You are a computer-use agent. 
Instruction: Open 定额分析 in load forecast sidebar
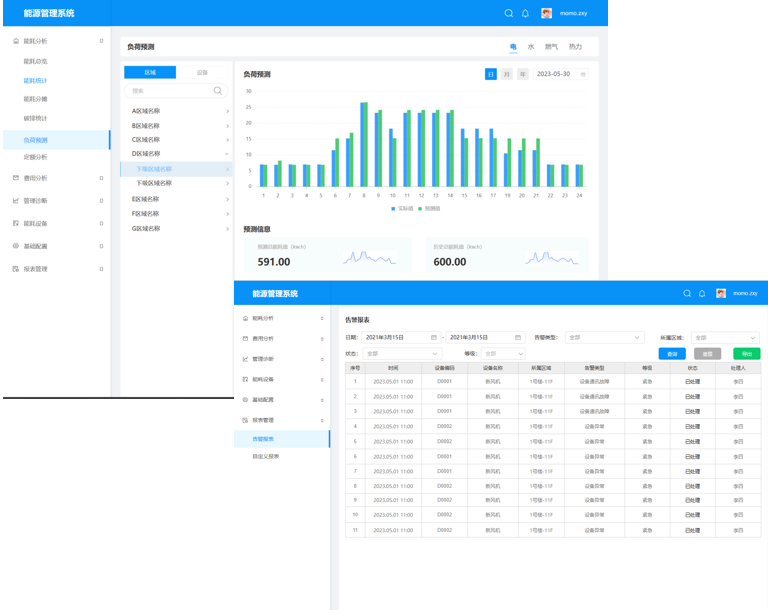(35, 157)
